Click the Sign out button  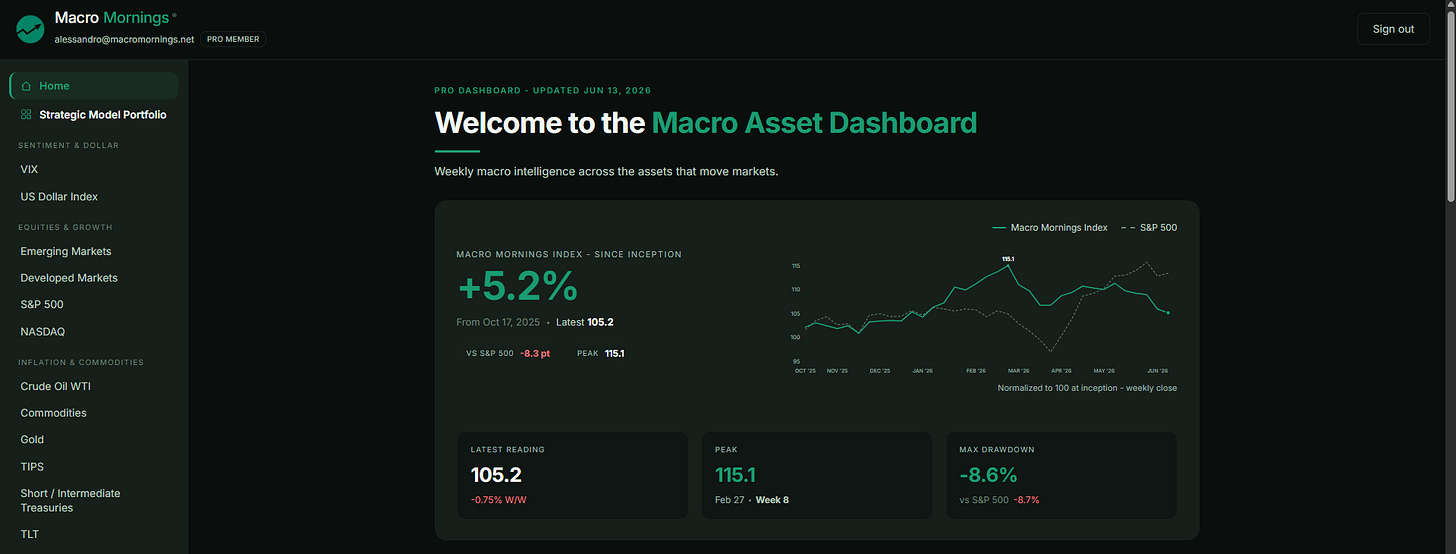click(x=1393, y=29)
